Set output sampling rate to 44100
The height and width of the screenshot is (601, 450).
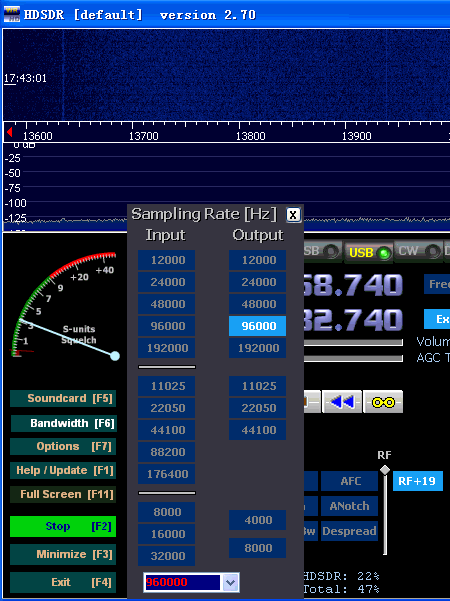coord(258,430)
